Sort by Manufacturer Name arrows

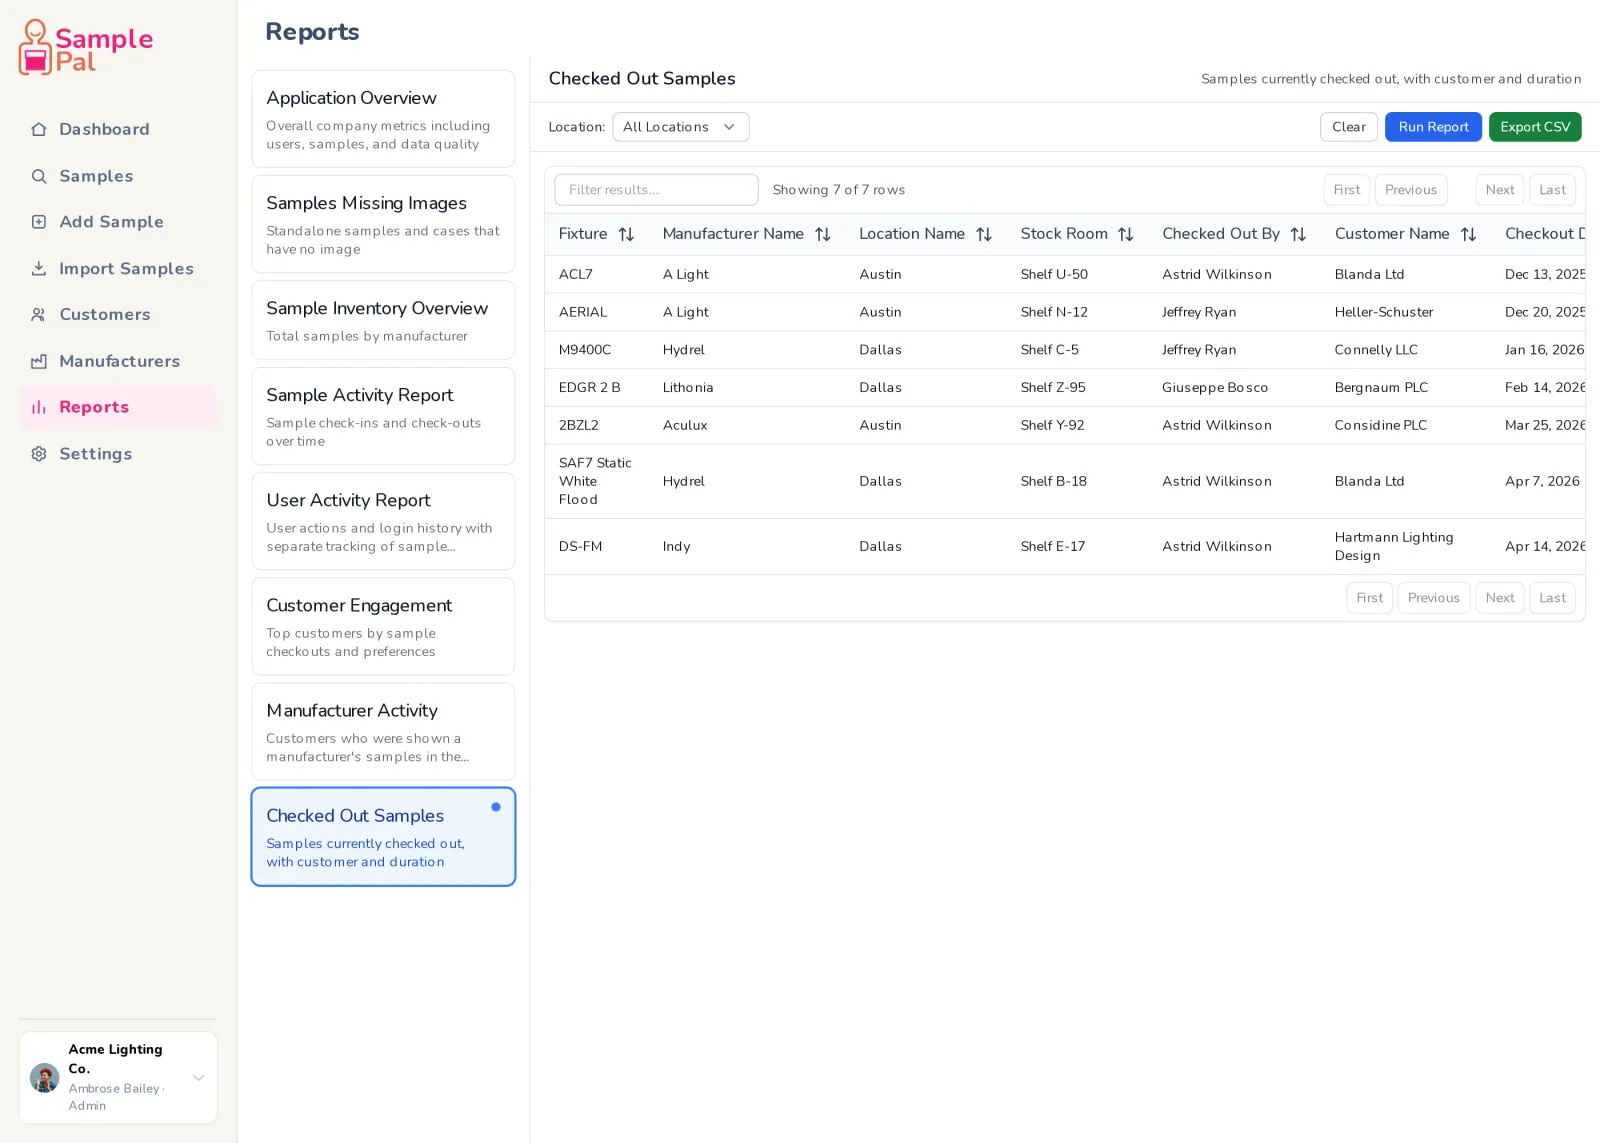(x=823, y=234)
